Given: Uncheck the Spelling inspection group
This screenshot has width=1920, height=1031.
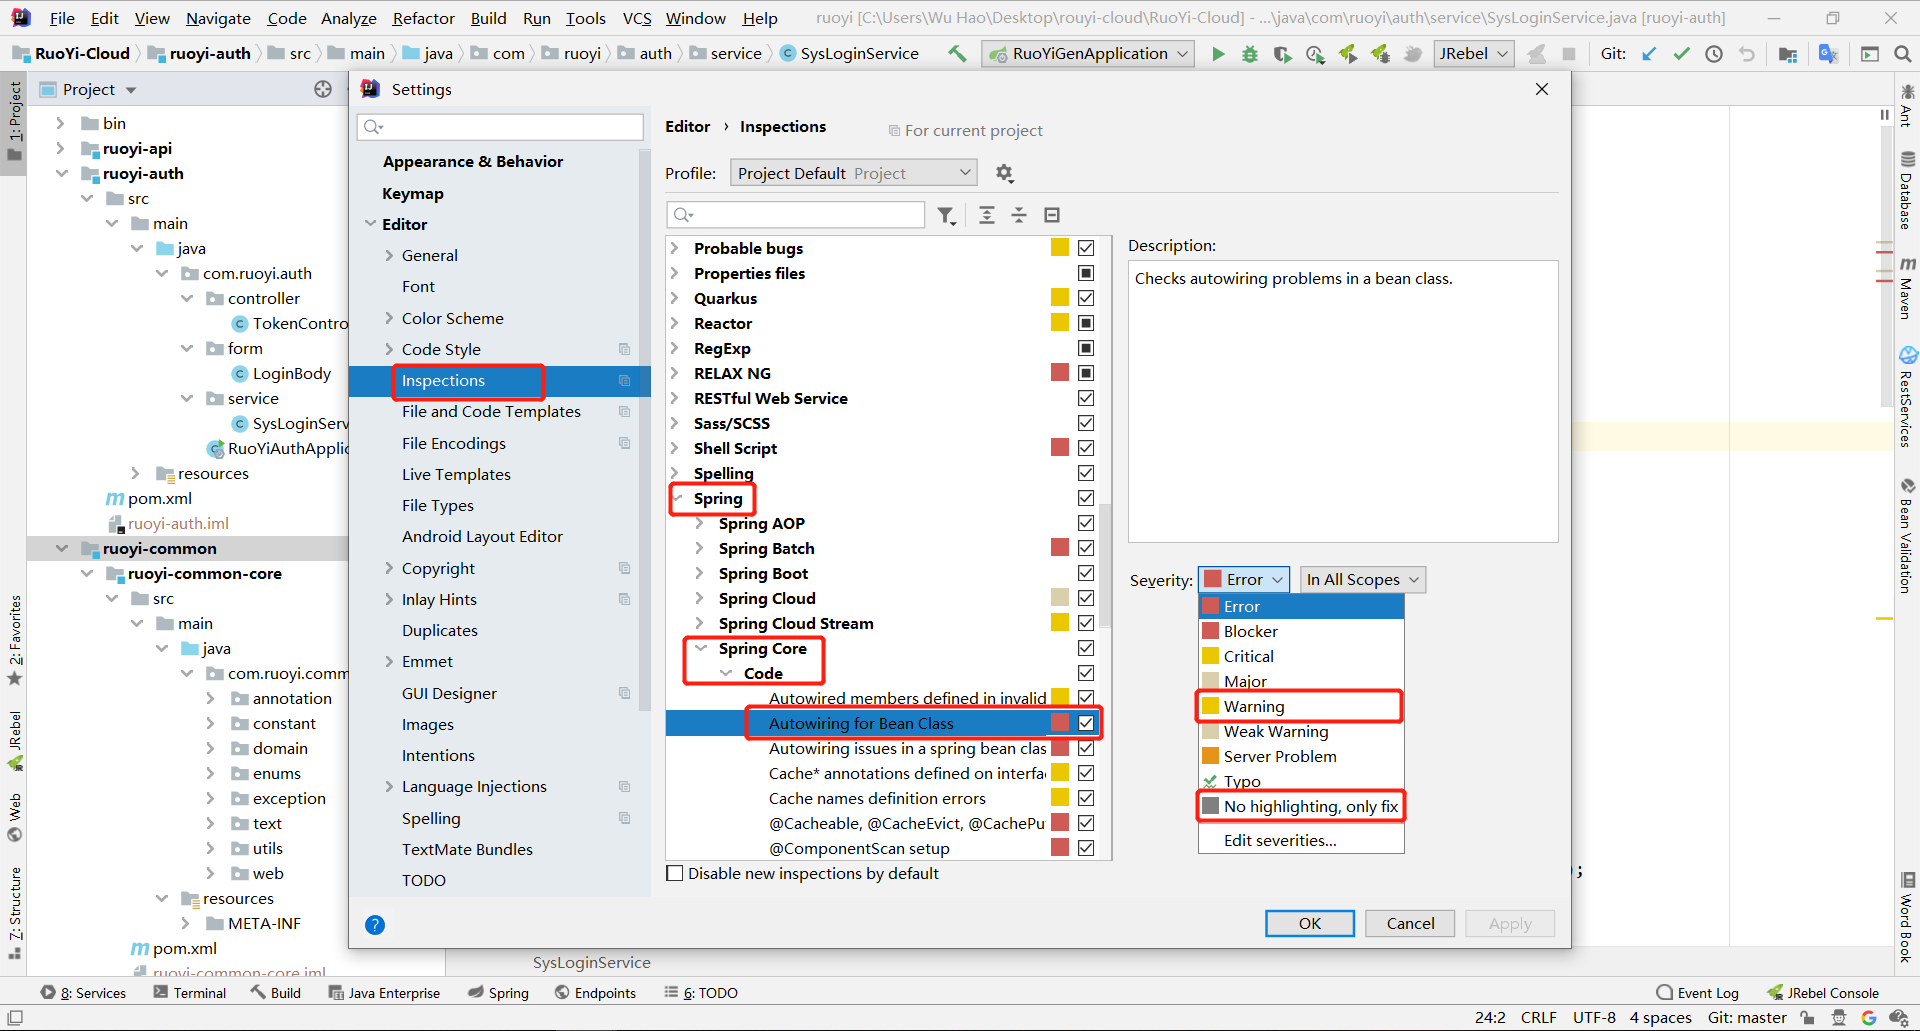Looking at the screenshot, I should [x=1086, y=472].
